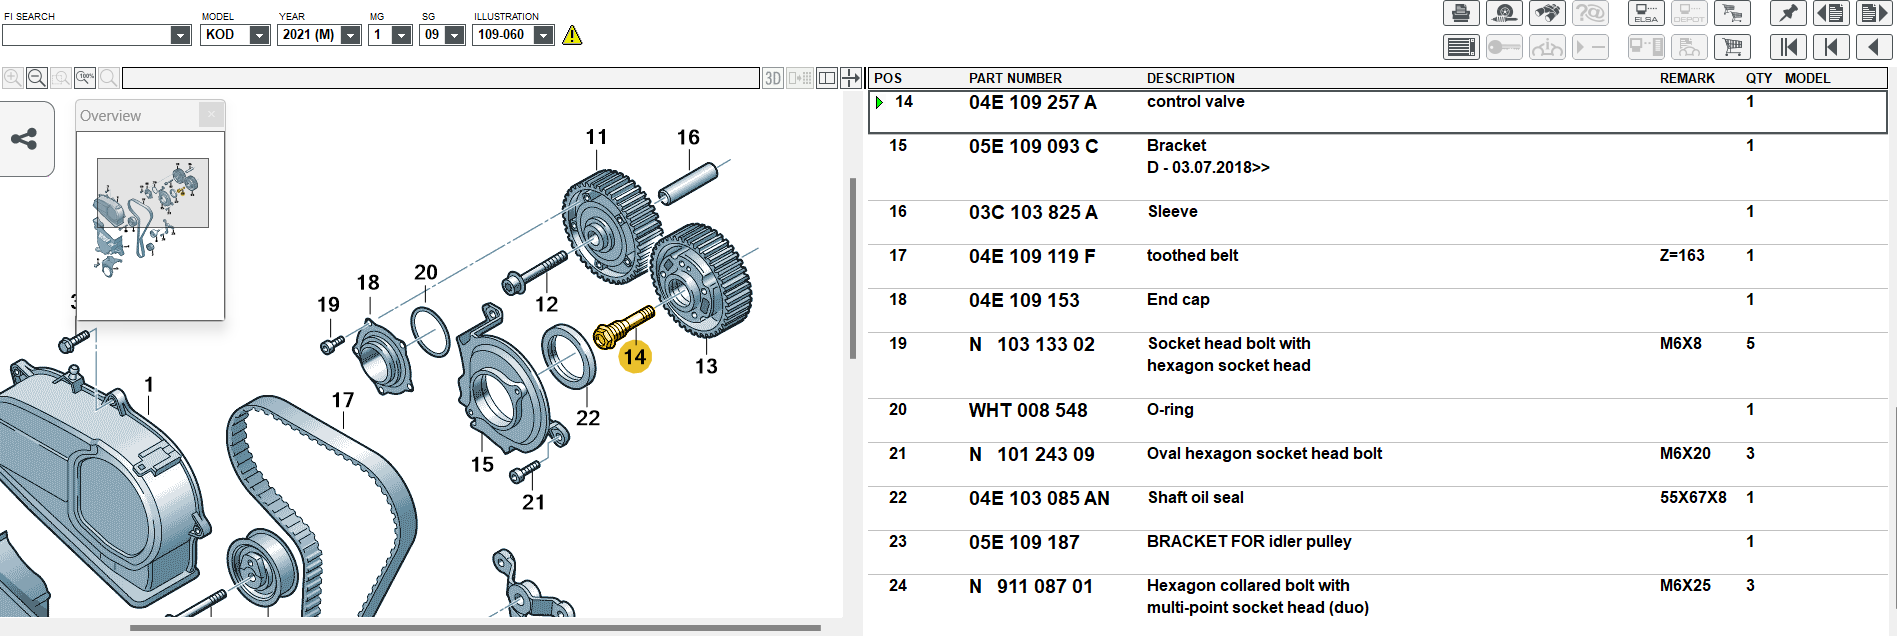Open the FI Search dropdown
Screen dimensions: 1897x636
tap(180, 35)
